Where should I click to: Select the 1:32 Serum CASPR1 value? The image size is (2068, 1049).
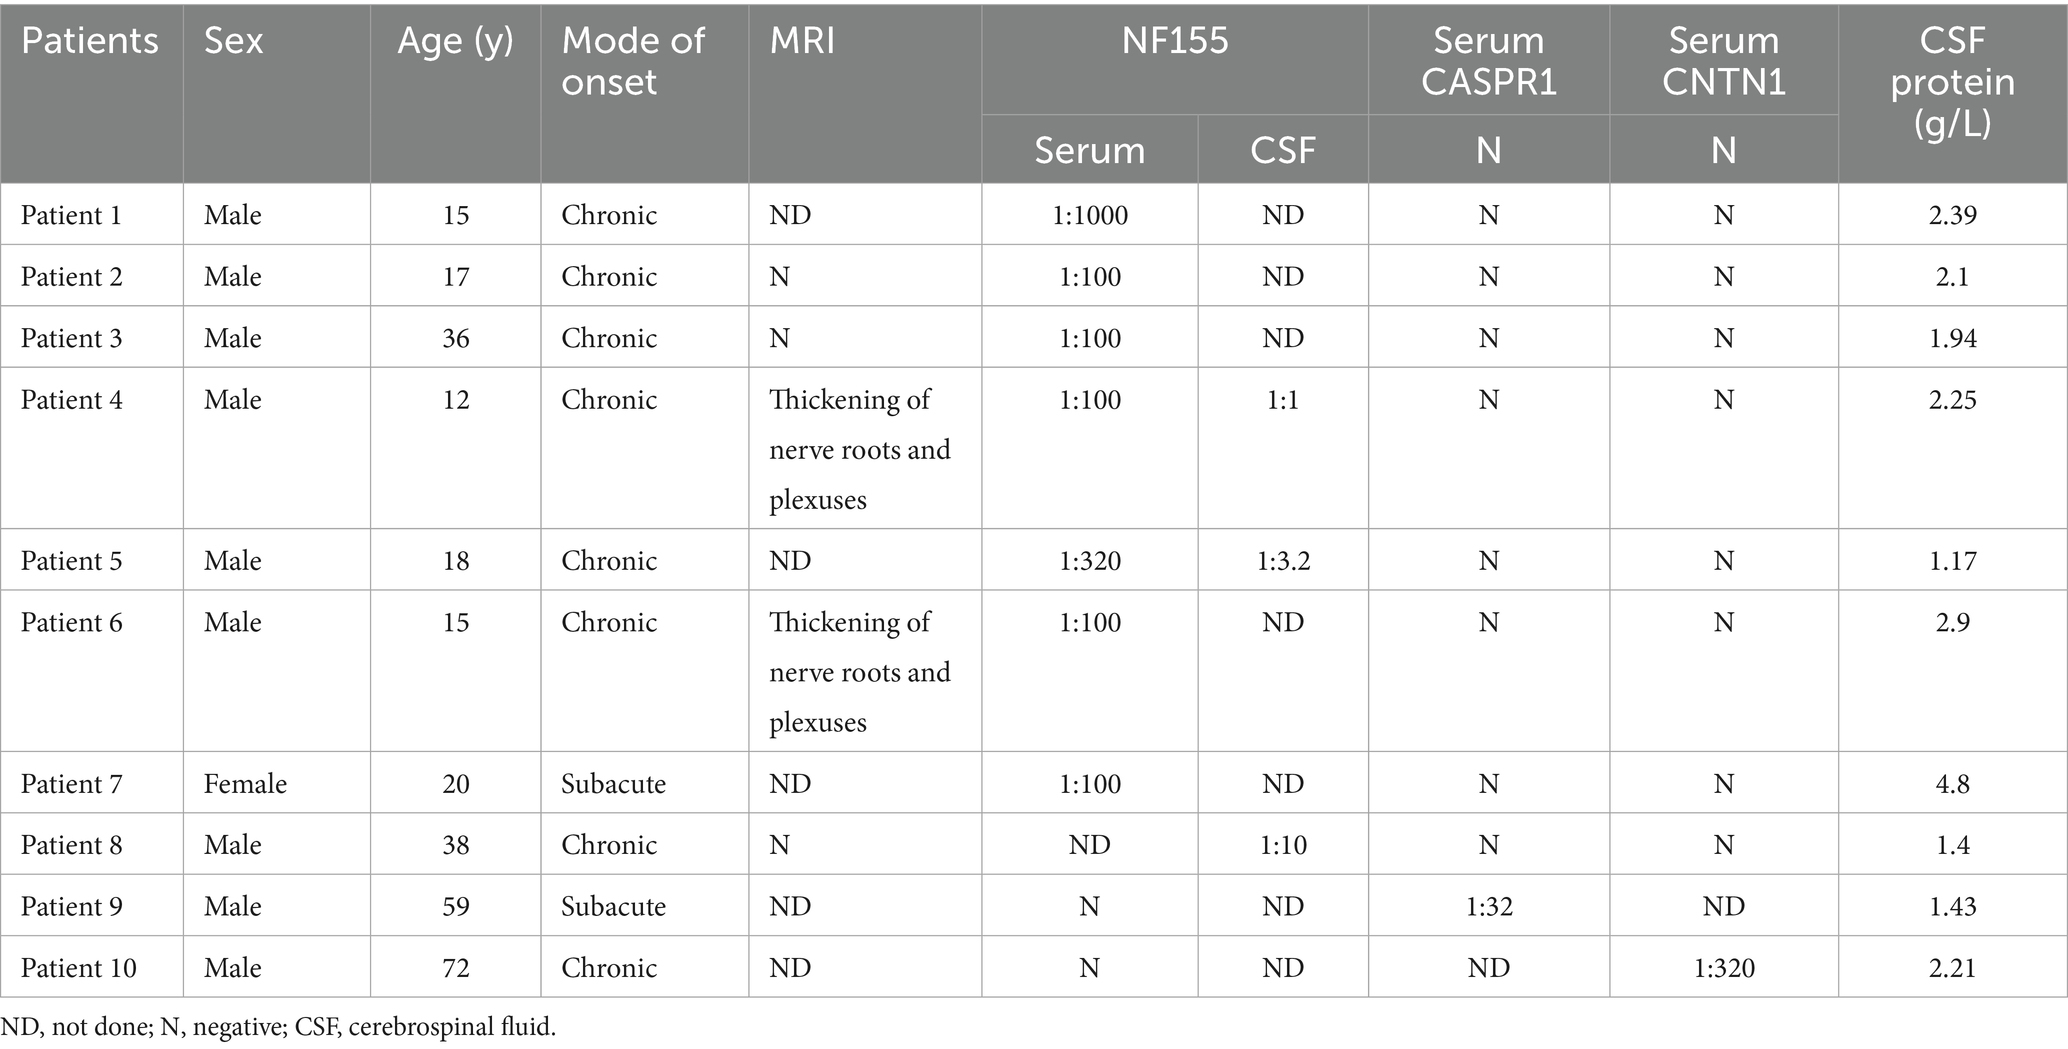(1488, 906)
